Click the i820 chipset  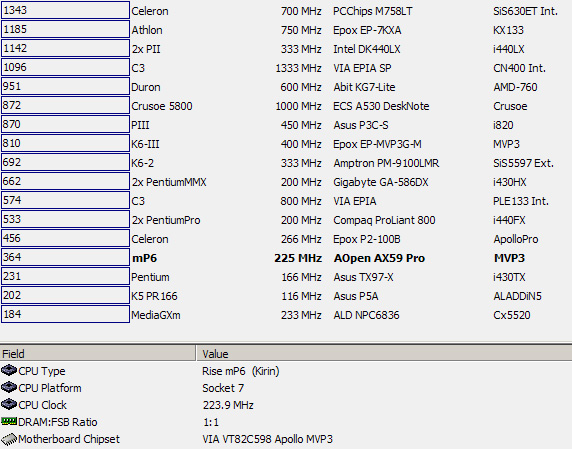[x=503, y=125]
